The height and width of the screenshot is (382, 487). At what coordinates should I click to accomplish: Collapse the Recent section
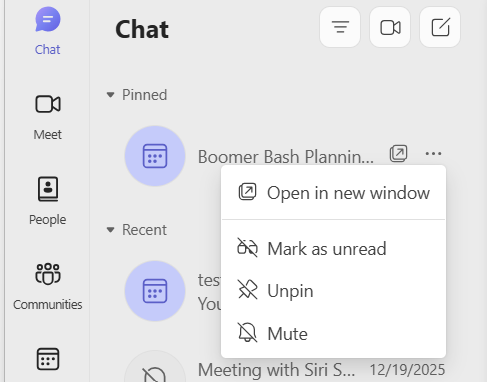(110, 230)
